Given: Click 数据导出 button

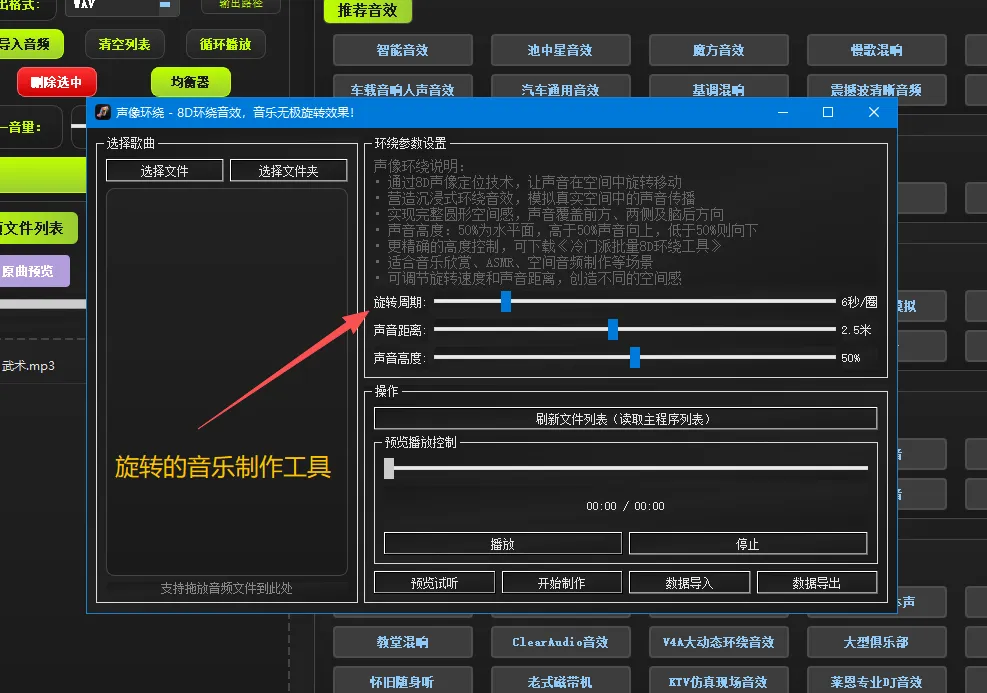Looking at the screenshot, I should click(x=816, y=582).
